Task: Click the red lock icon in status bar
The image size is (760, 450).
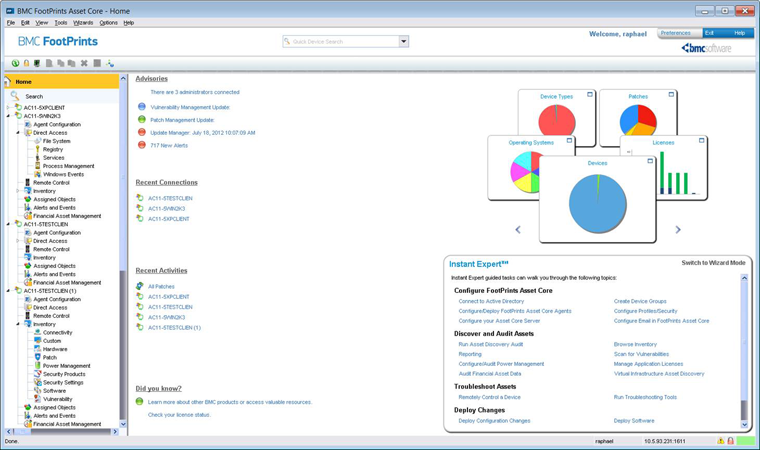Action: pos(730,441)
